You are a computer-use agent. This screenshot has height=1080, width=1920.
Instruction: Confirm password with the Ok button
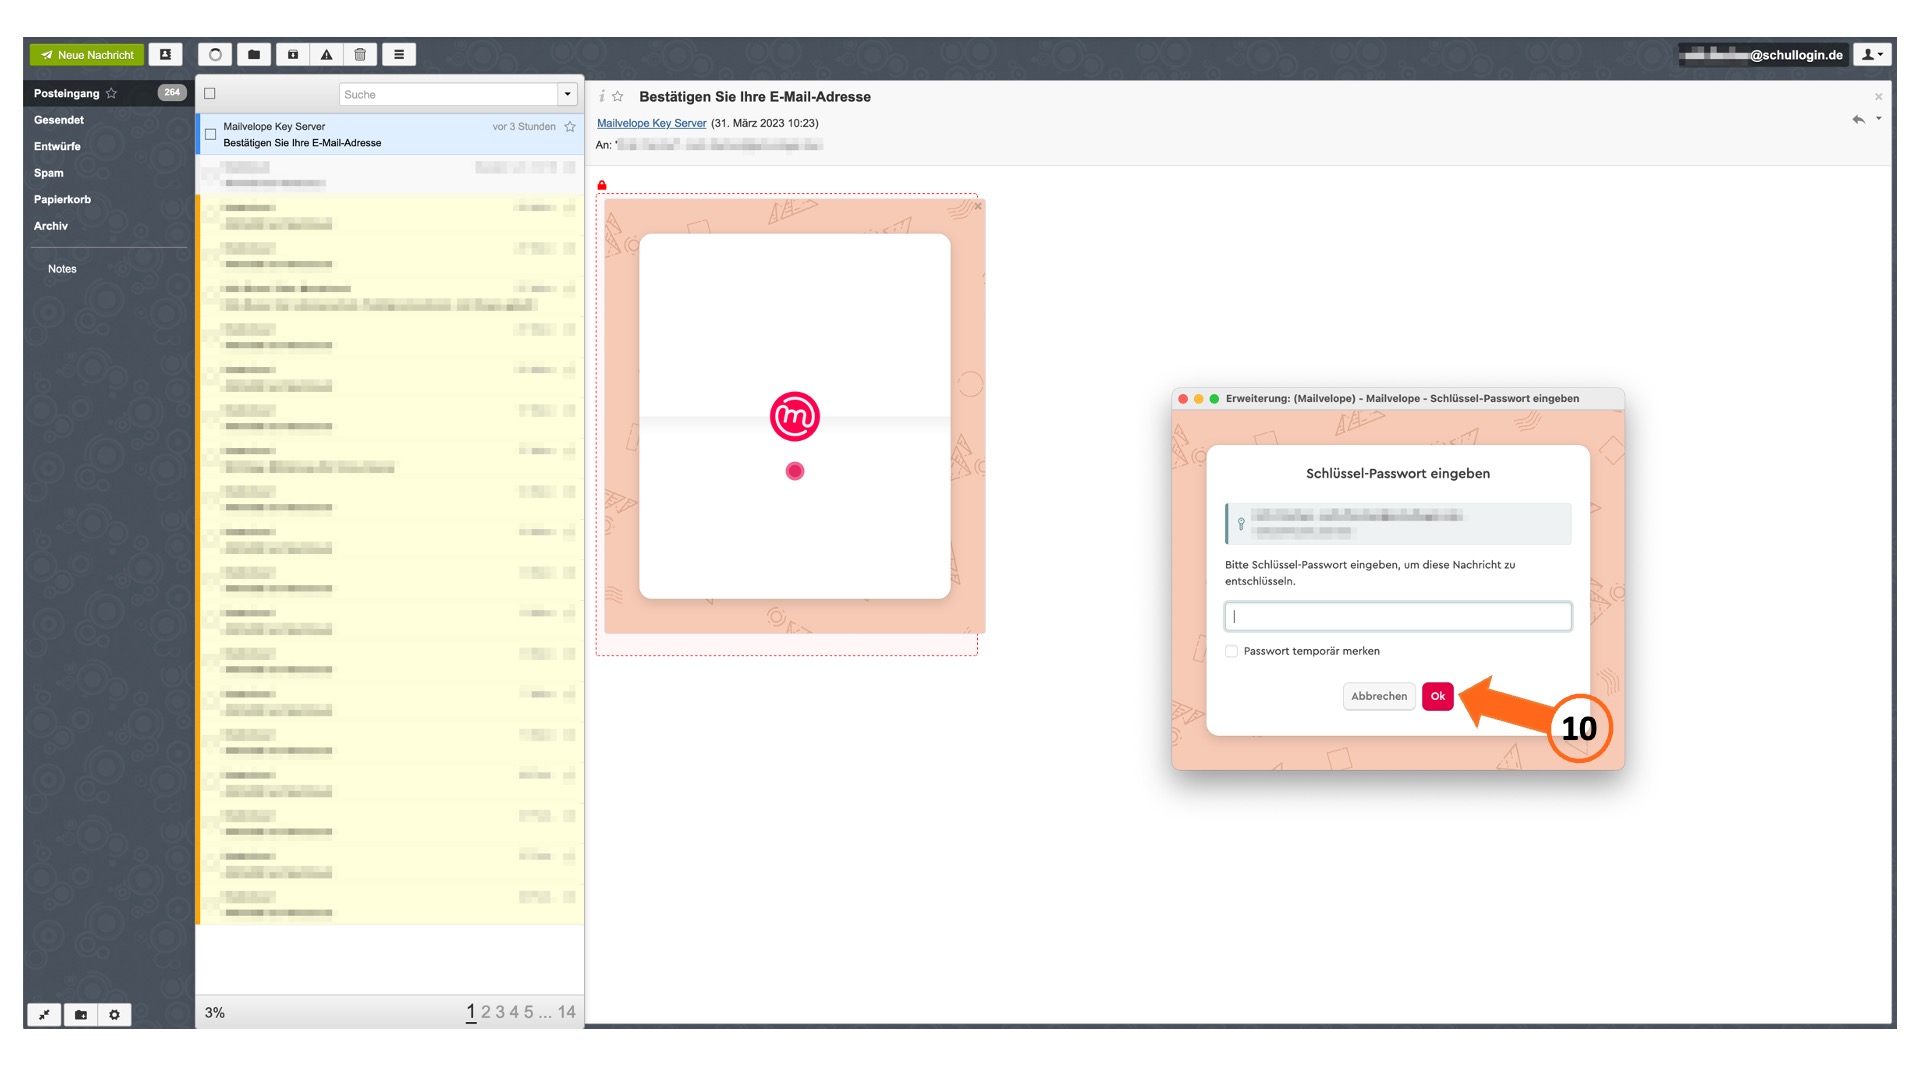(x=1437, y=696)
